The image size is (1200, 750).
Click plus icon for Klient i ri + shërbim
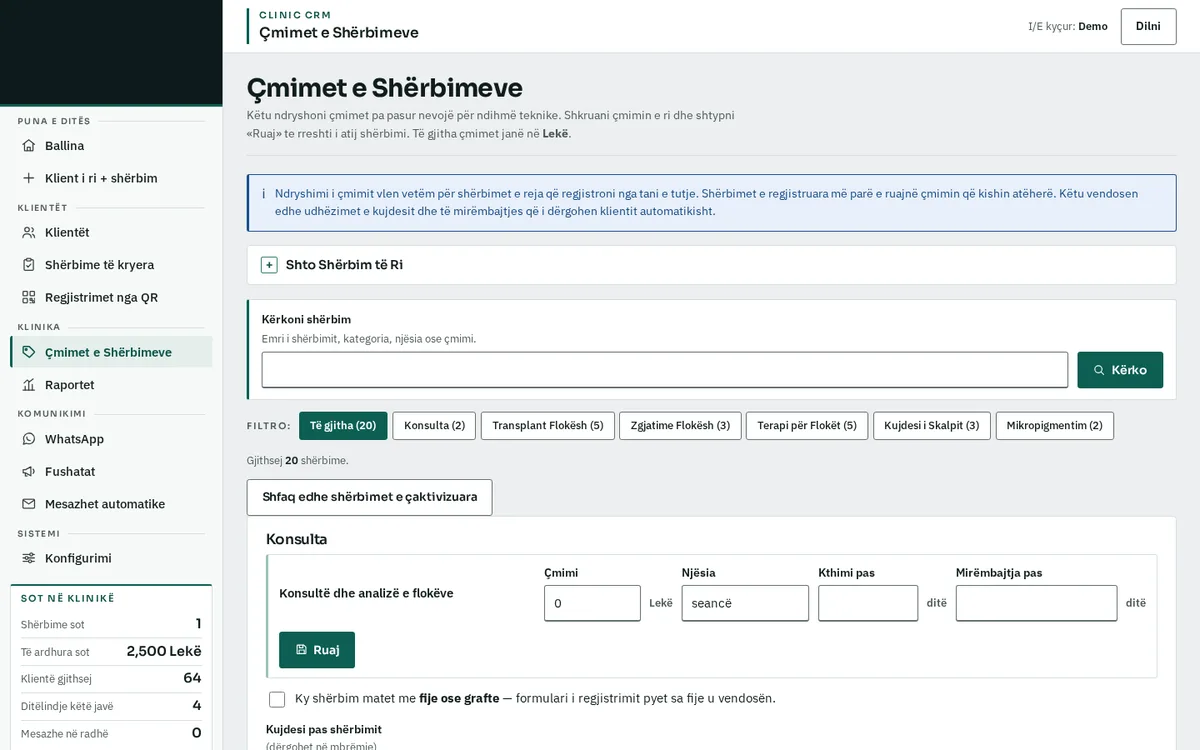pos(28,178)
